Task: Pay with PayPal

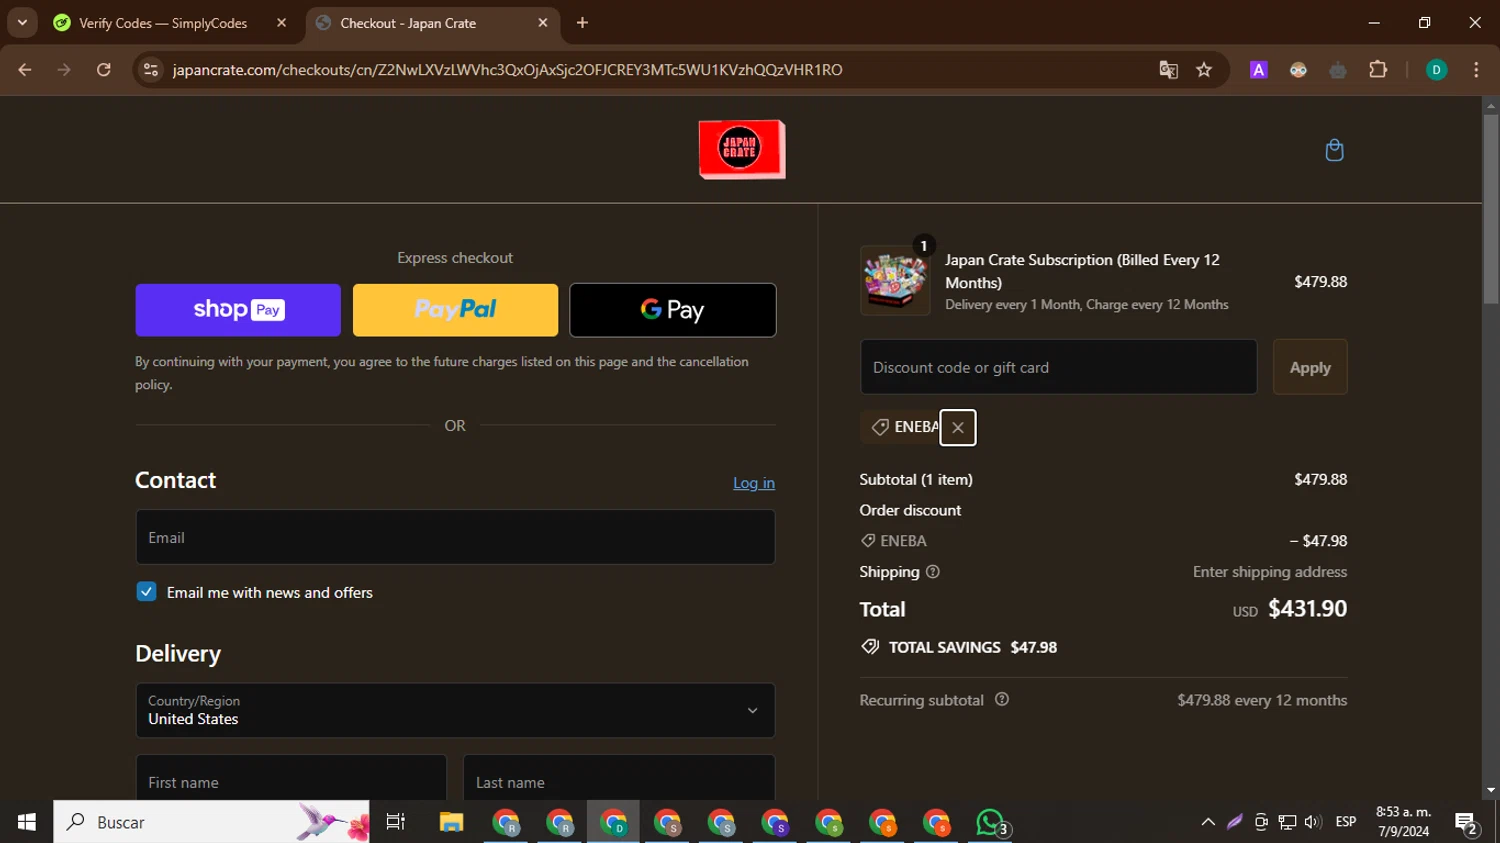Action: (455, 310)
